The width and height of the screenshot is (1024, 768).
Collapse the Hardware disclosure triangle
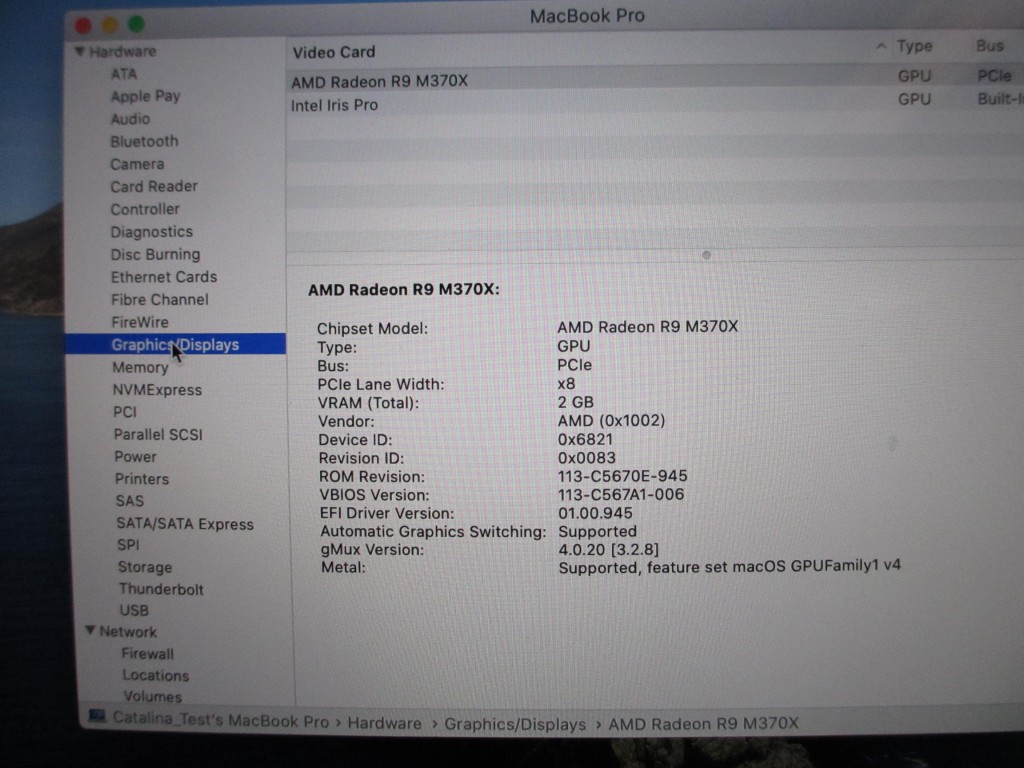[x=80, y=52]
